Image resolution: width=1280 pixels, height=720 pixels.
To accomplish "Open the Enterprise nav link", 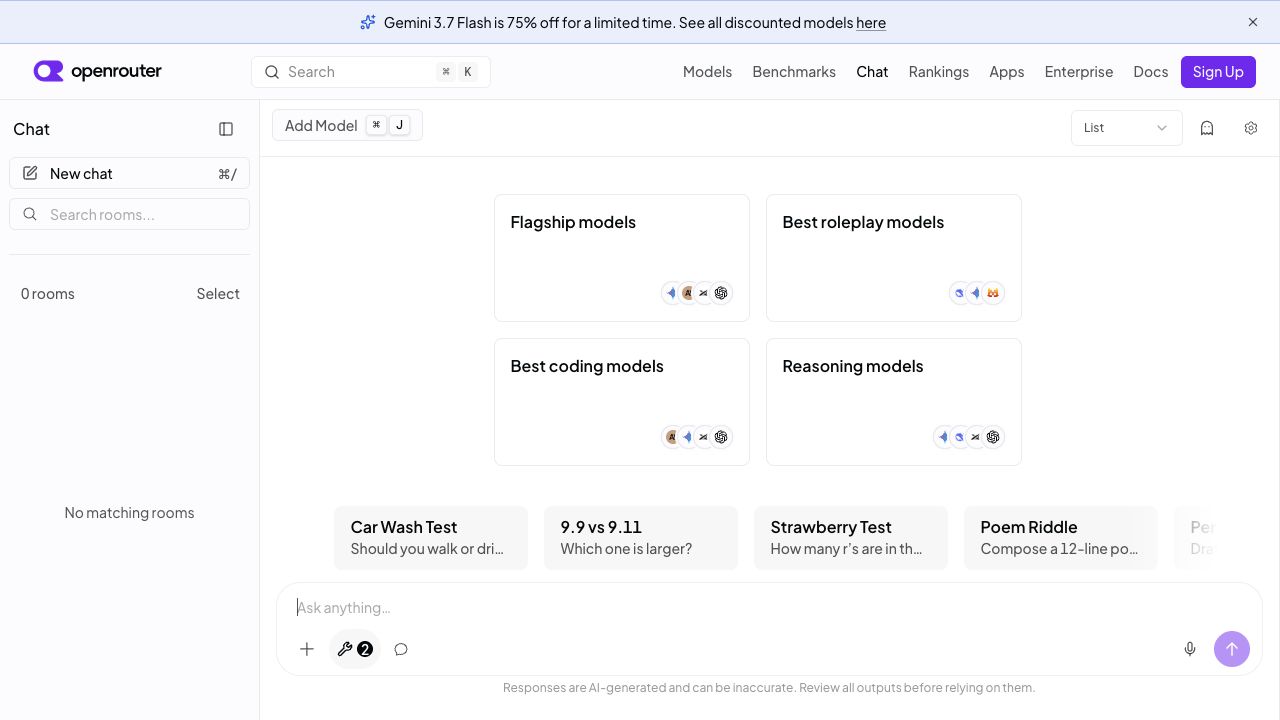I will pyautogui.click(x=1079, y=72).
